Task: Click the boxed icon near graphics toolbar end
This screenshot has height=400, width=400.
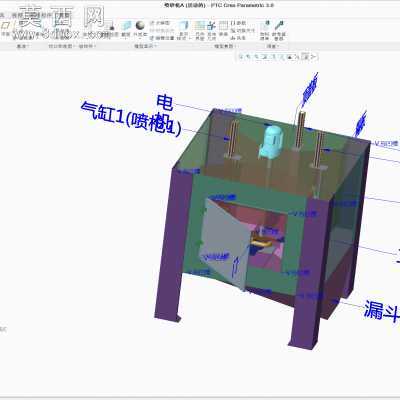Action: (305, 57)
